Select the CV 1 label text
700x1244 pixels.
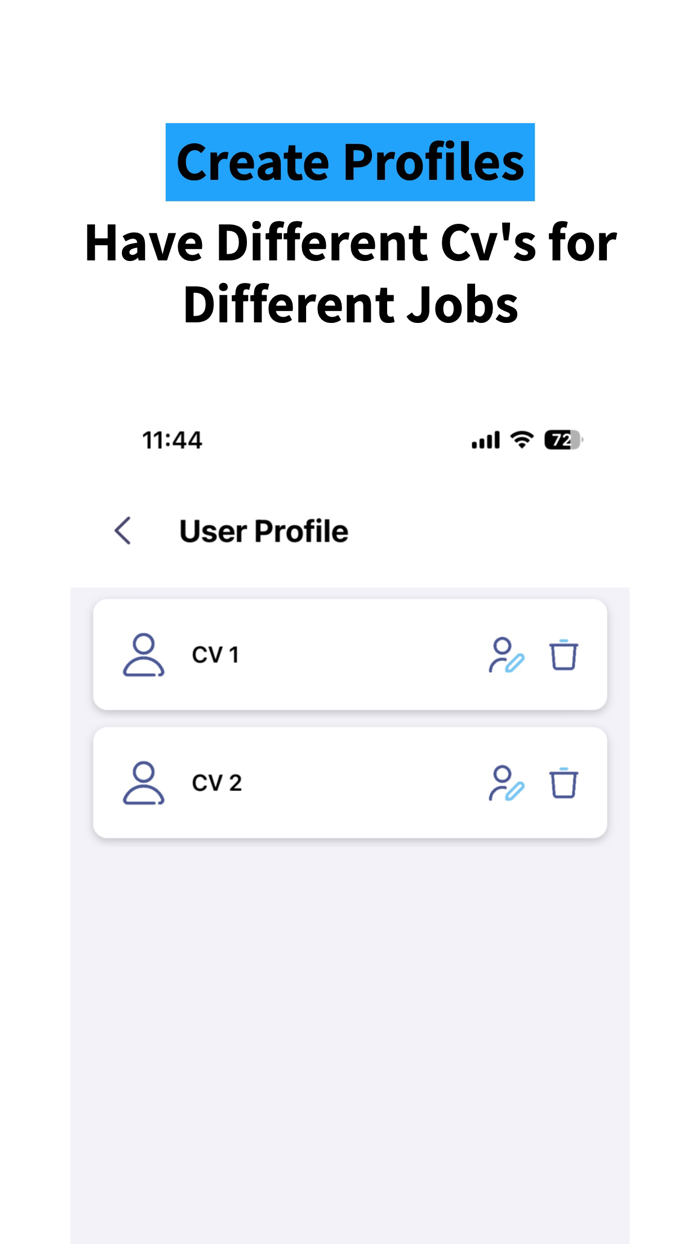point(215,654)
